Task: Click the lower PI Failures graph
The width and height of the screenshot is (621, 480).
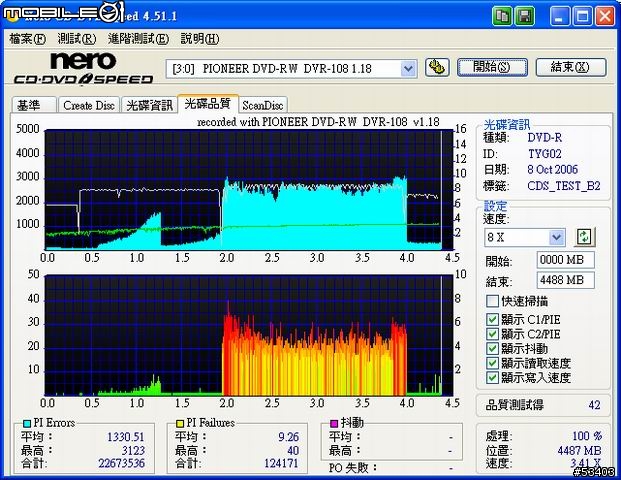Action: click(x=249, y=335)
